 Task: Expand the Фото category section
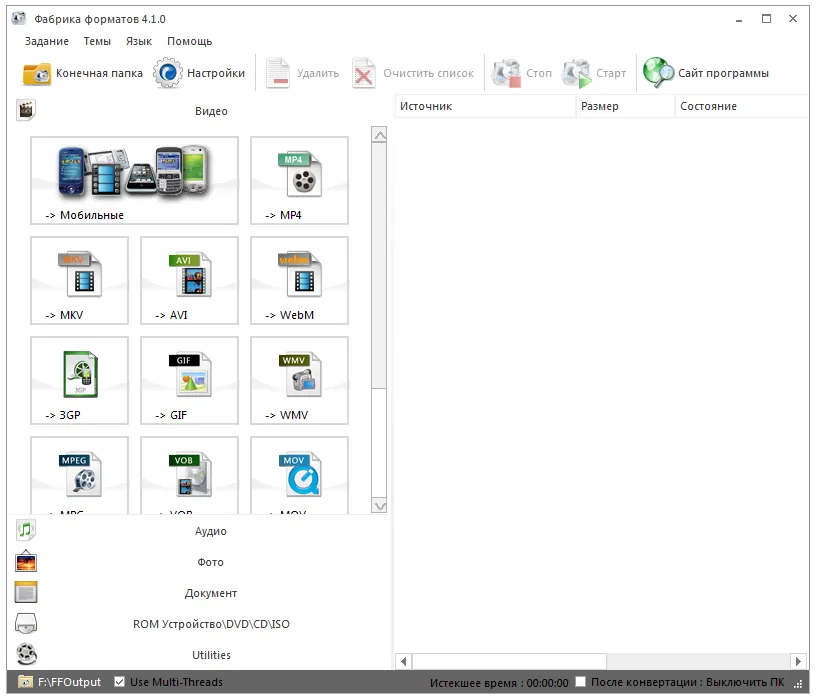click(x=210, y=562)
